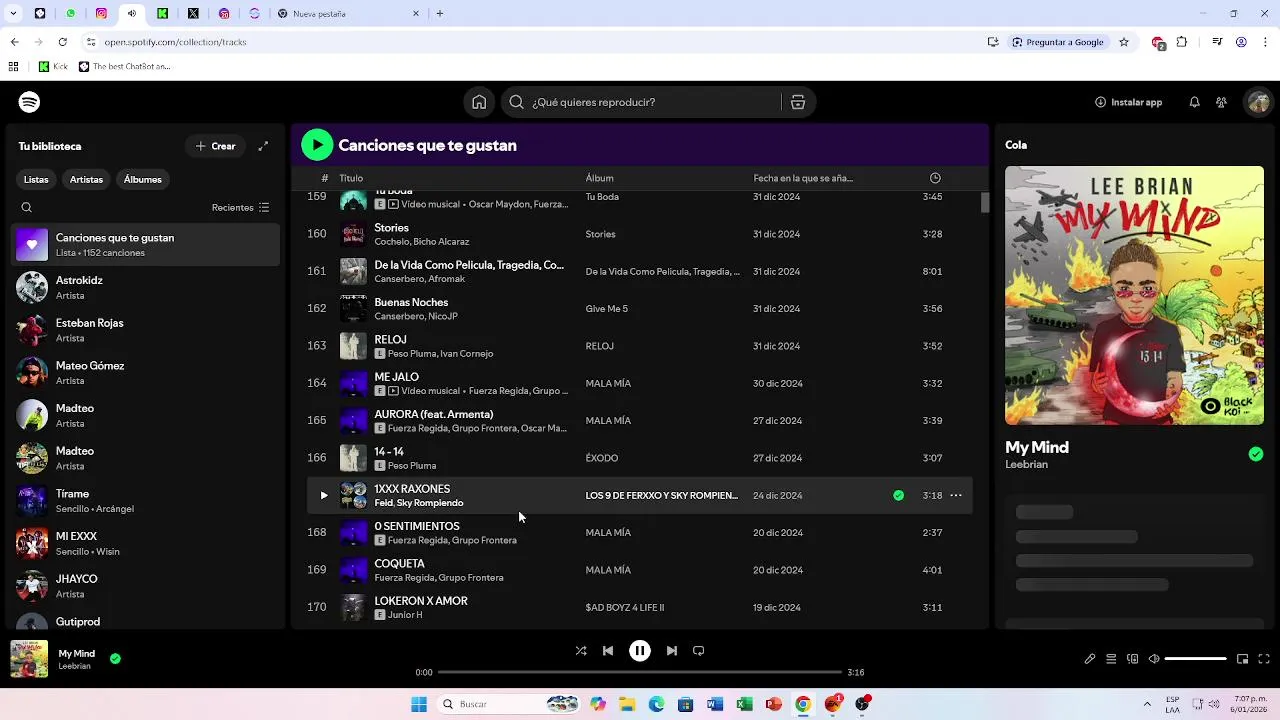Open the user profile avatar

[x=1258, y=102]
